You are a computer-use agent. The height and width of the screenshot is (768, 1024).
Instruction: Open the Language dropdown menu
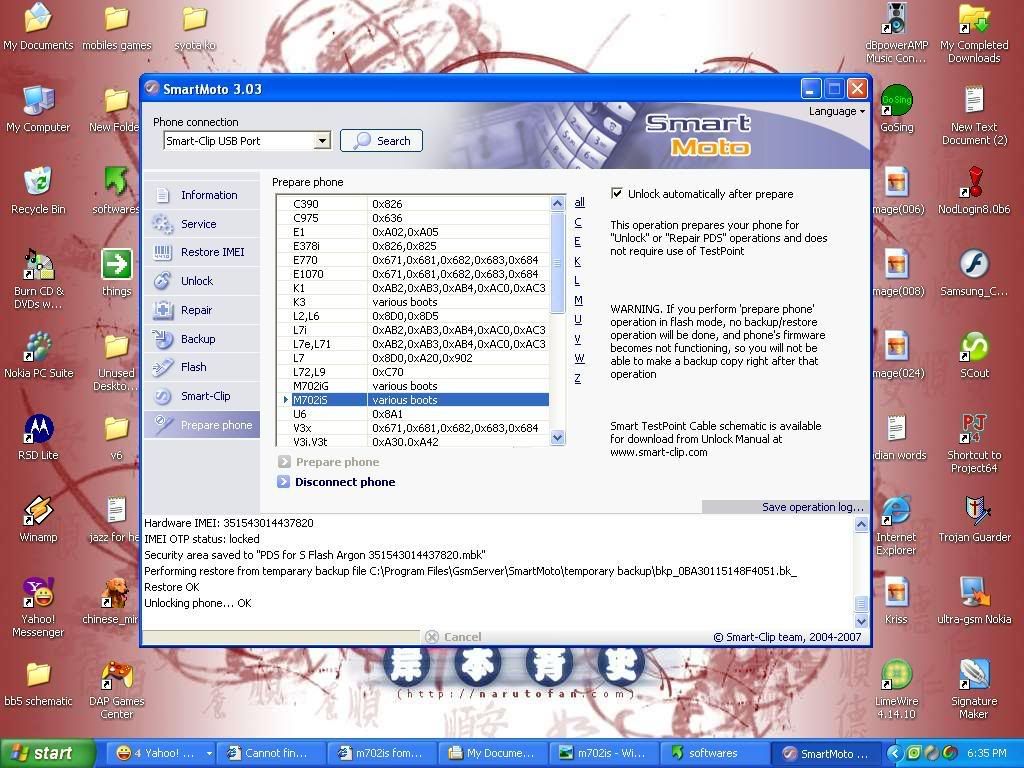pos(837,111)
